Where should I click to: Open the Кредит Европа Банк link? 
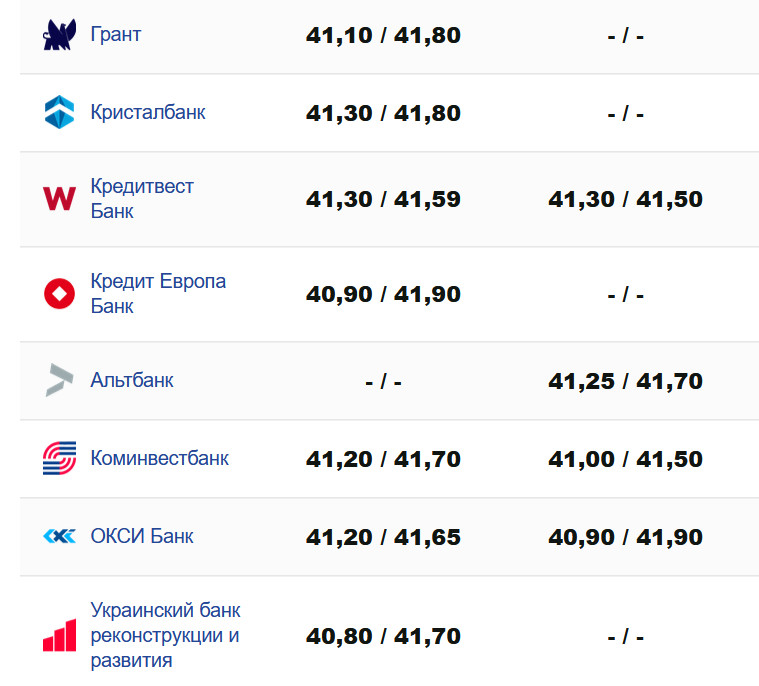pos(158,293)
